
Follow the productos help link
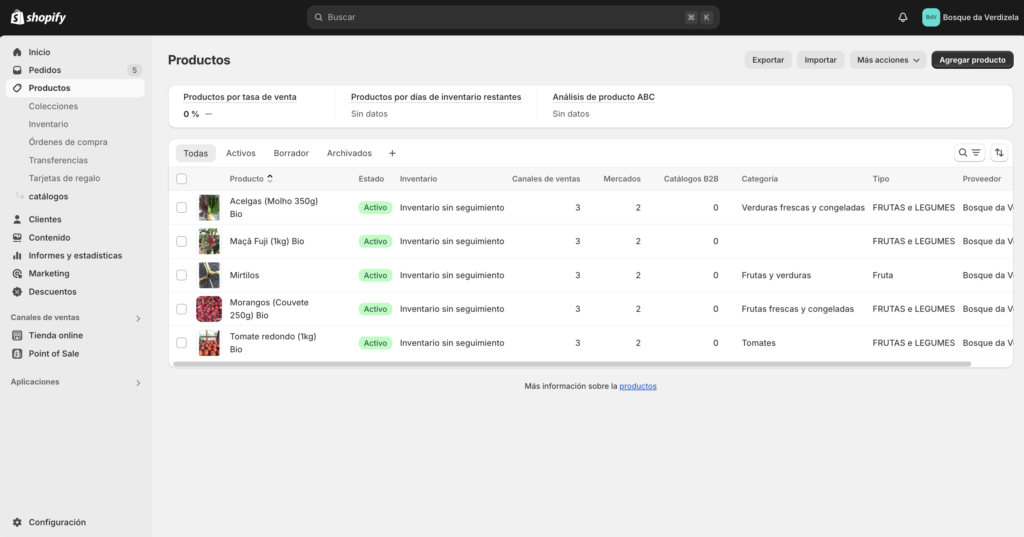(638, 386)
